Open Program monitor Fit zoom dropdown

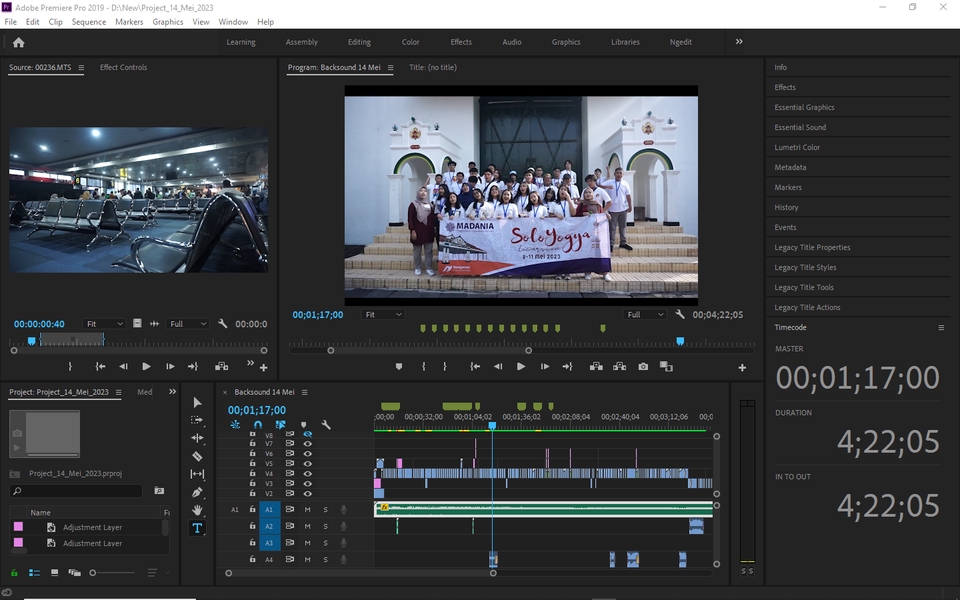pyautogui.click(x=382, y=314)
